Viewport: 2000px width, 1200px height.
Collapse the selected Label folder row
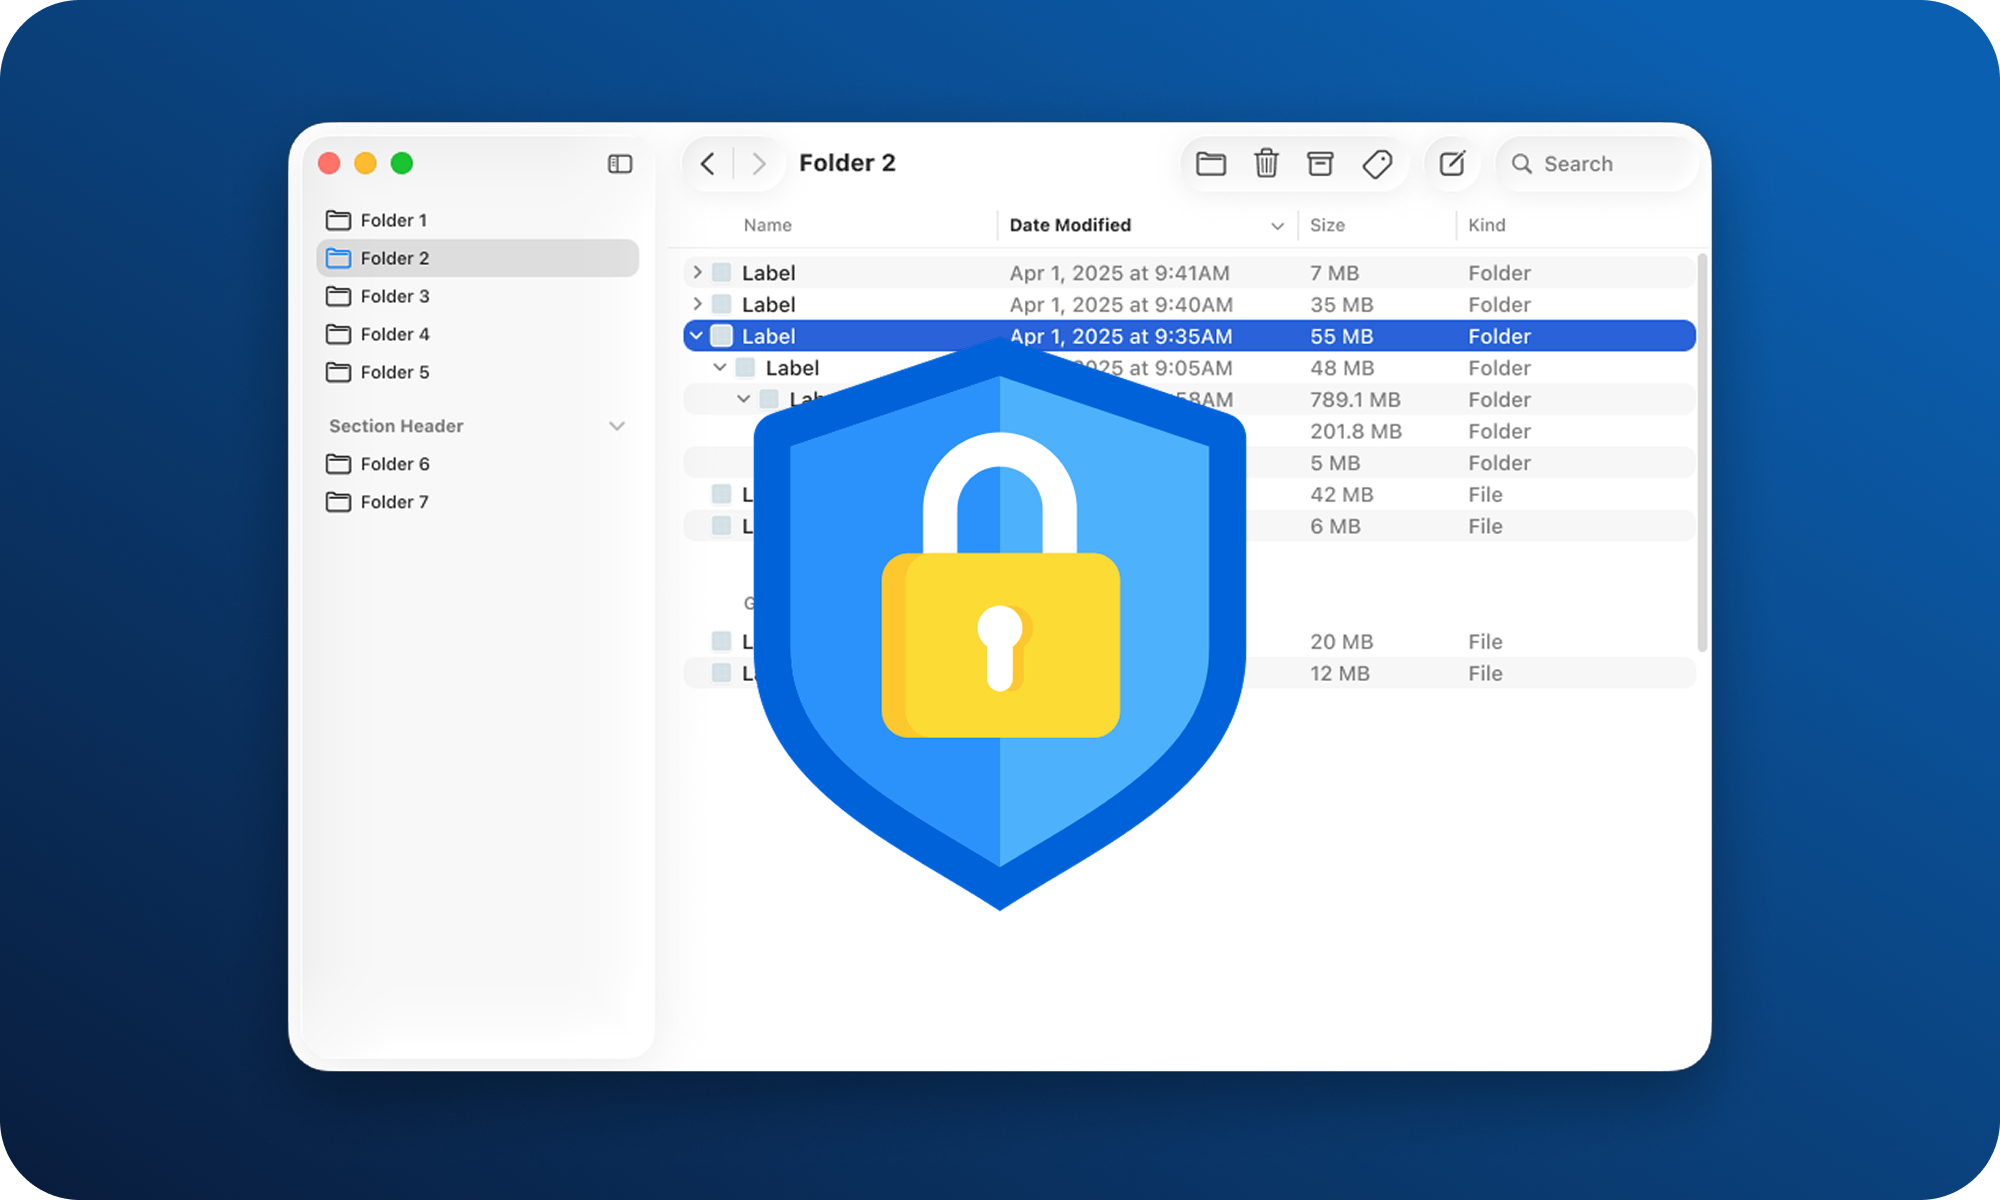(x=696, y=336)
